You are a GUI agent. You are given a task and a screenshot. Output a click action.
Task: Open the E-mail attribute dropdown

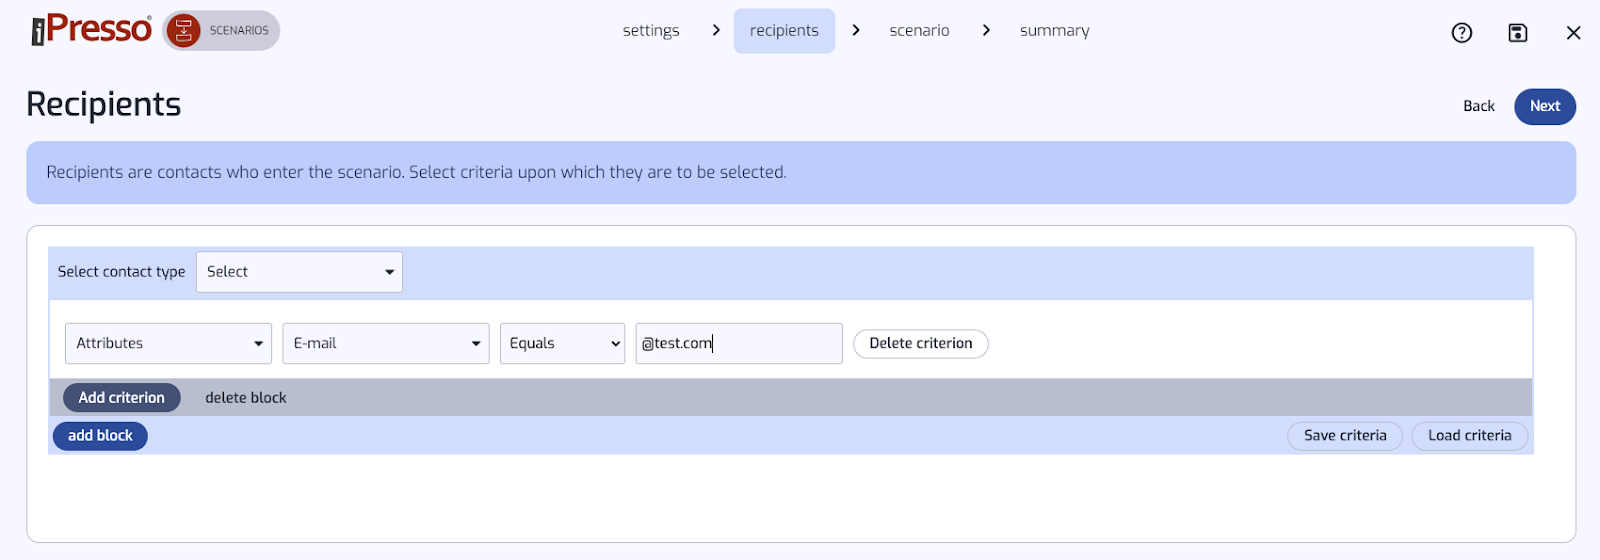click(386, 343)
